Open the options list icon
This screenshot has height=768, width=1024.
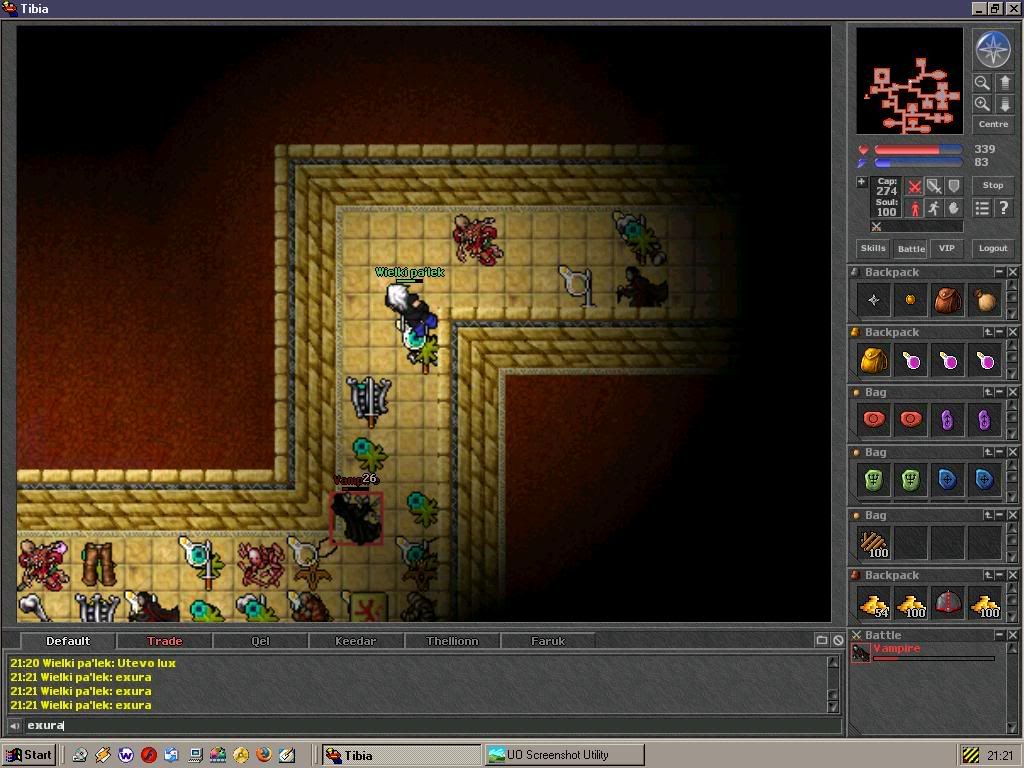[x=982, y=208]
